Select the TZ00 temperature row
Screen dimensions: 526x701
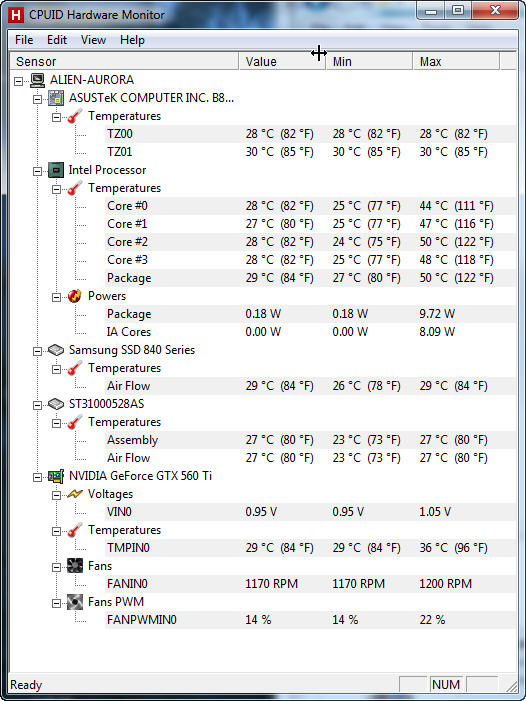point(310,134)
